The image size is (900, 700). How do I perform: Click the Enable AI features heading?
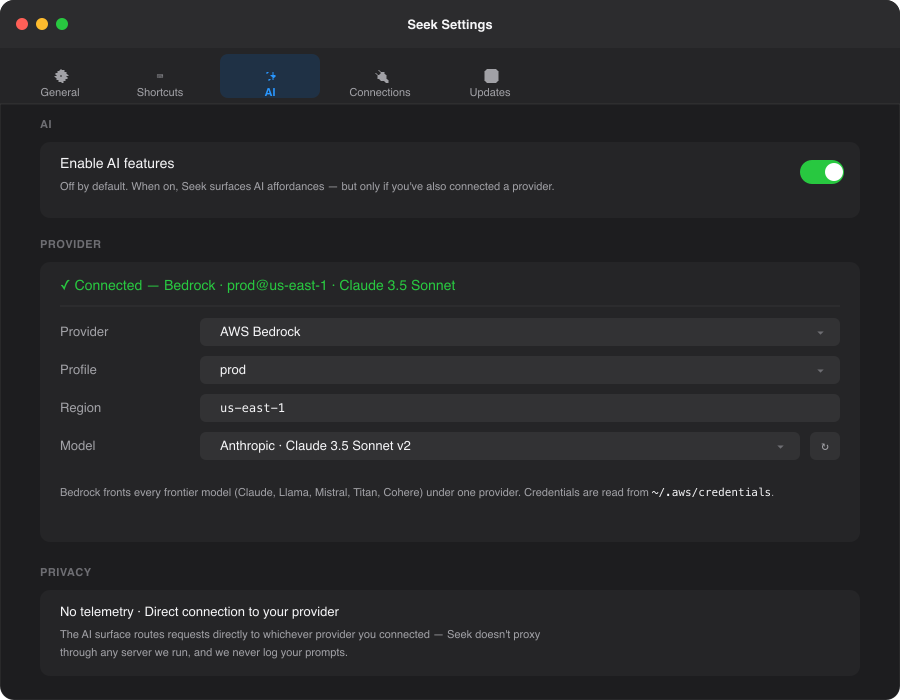tap(117, 164)
